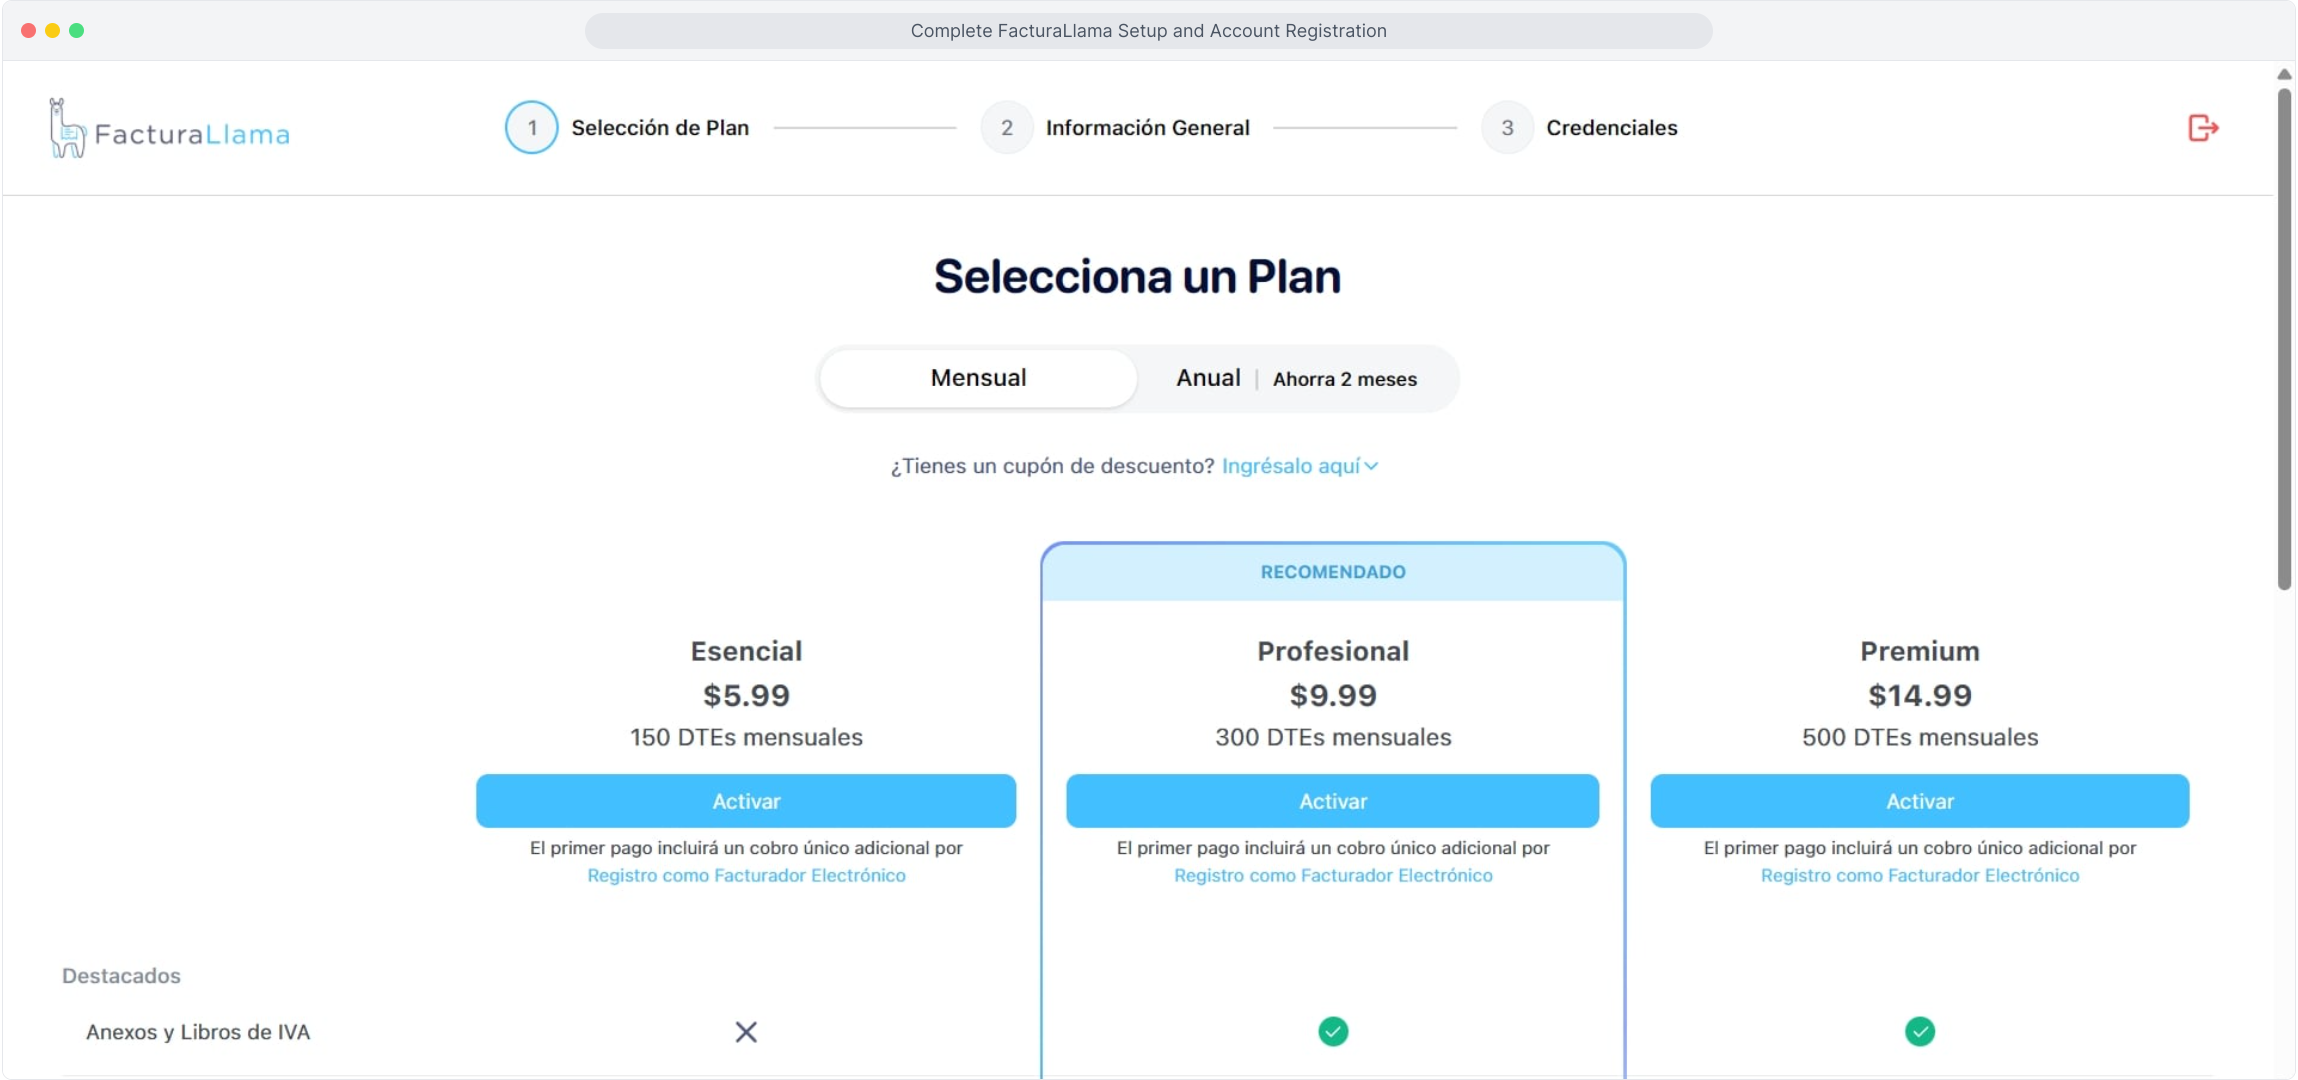Click step 3 circle Credenciales

pyautogui.click(x=1507, y=128)
